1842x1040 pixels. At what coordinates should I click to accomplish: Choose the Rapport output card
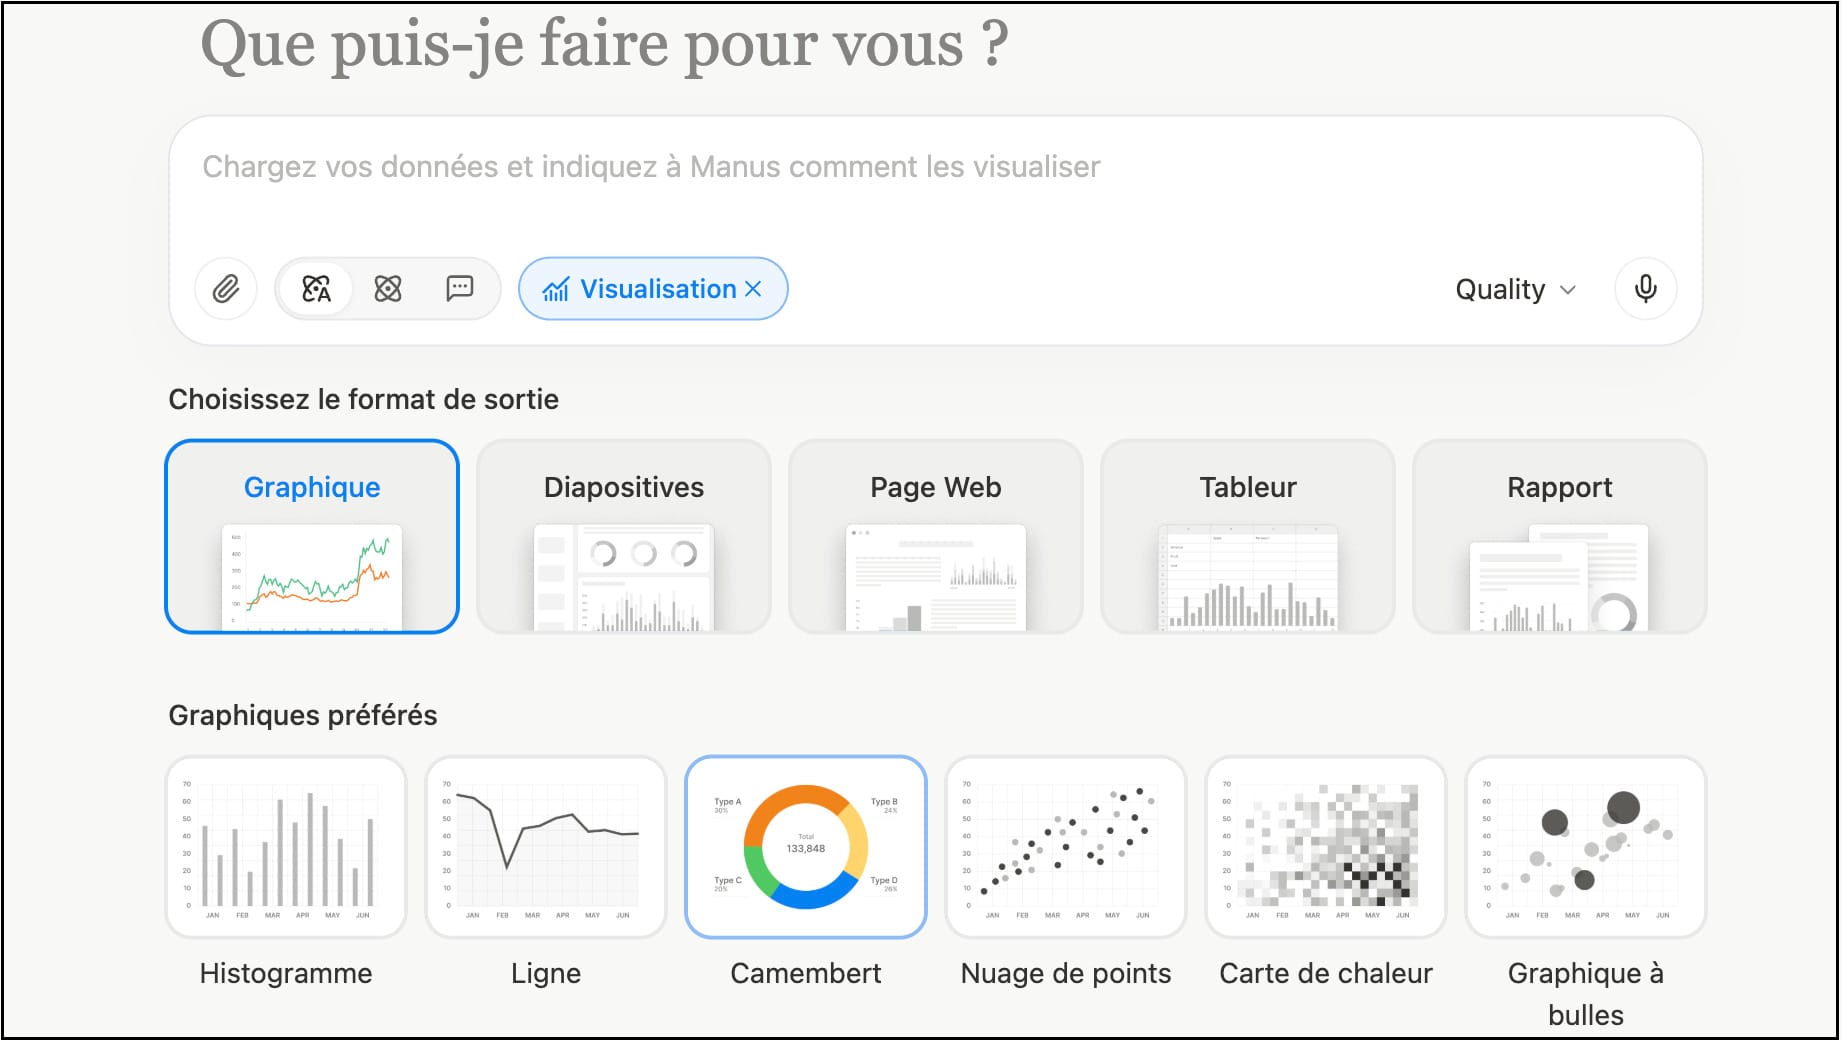1559,537
